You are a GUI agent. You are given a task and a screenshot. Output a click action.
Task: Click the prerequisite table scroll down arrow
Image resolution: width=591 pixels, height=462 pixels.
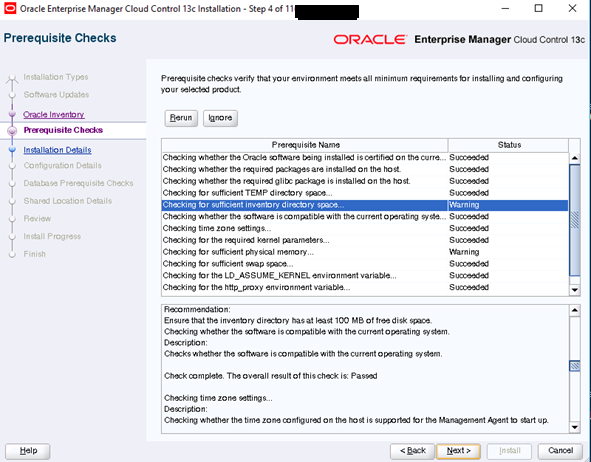(x=574, y=290)
